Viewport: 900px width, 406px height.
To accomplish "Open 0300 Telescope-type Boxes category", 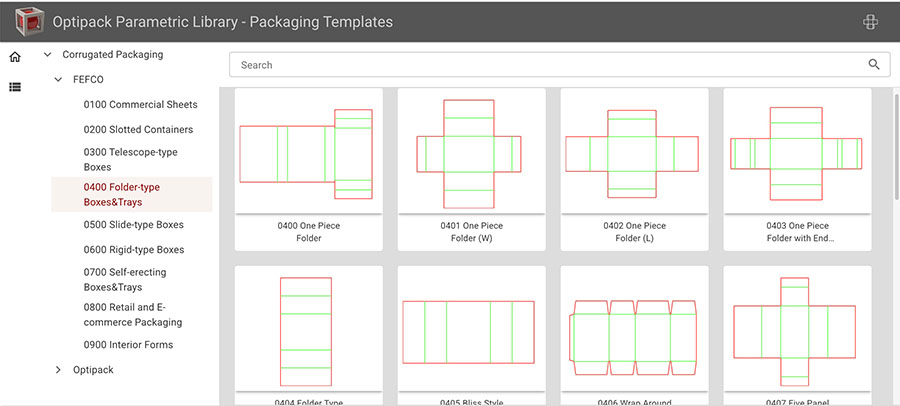I will (131, 160).
